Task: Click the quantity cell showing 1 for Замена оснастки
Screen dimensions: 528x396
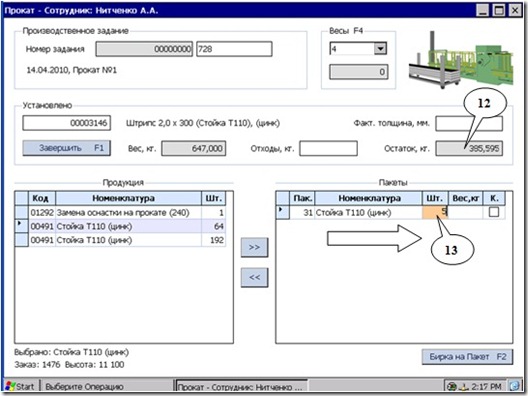Action: point(213,212)
